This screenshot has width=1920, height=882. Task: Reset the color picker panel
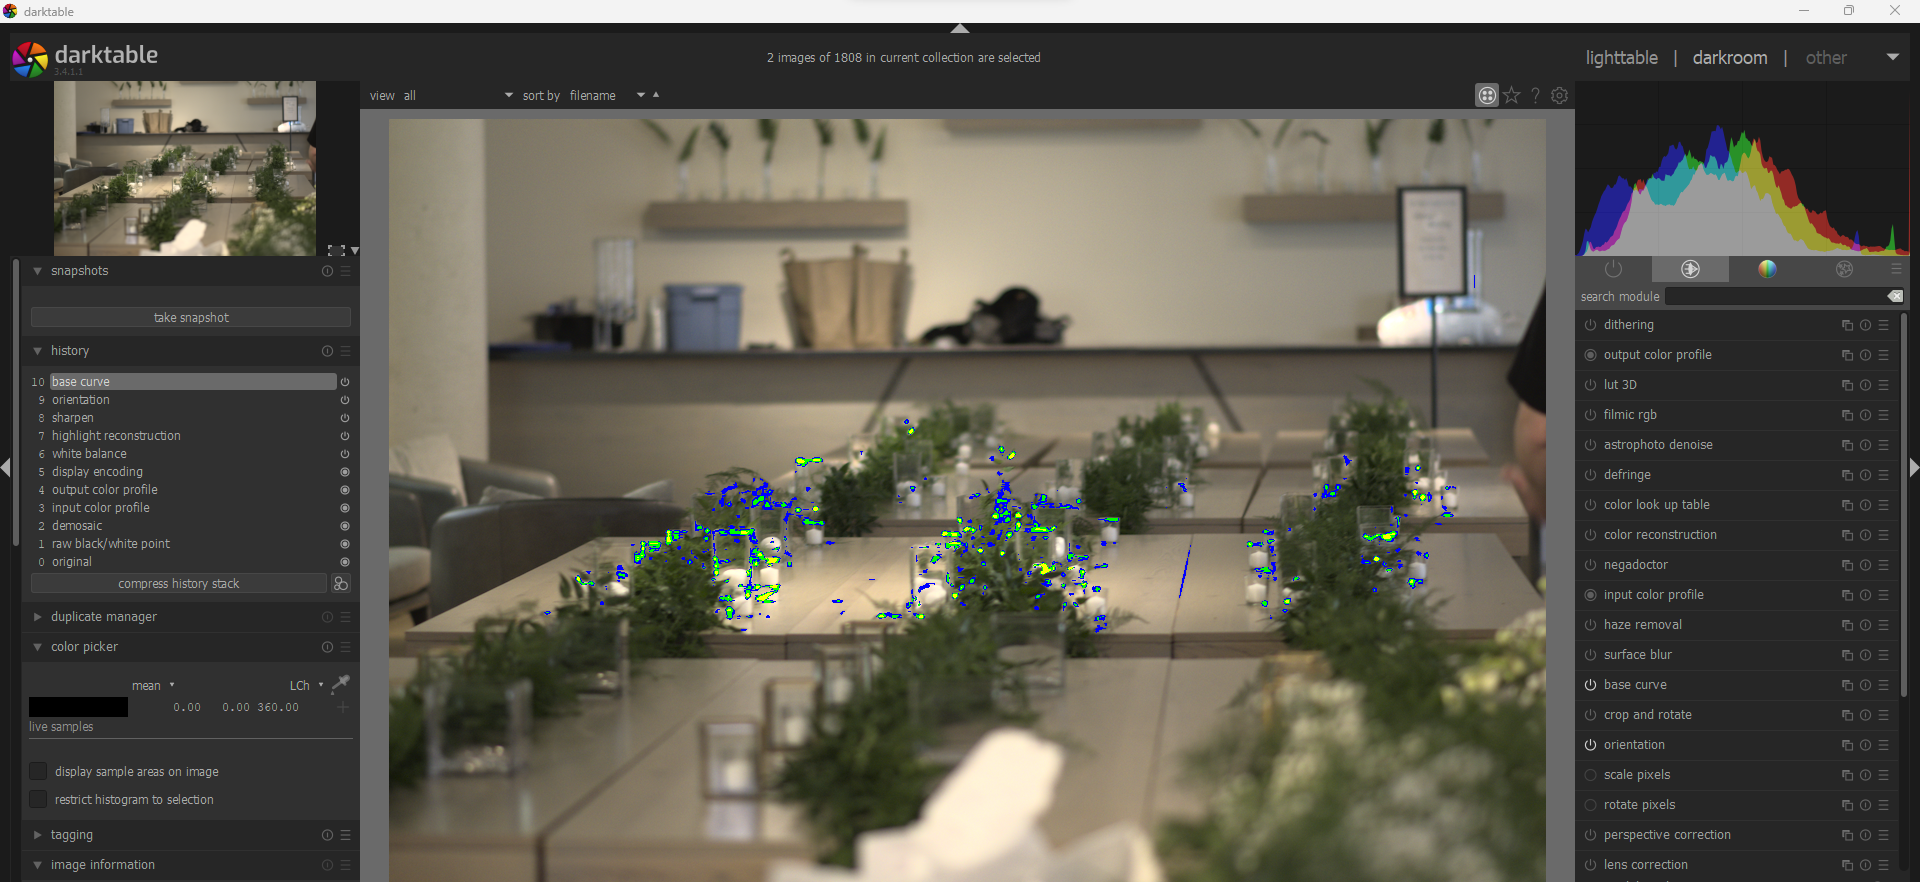[327, 647]
